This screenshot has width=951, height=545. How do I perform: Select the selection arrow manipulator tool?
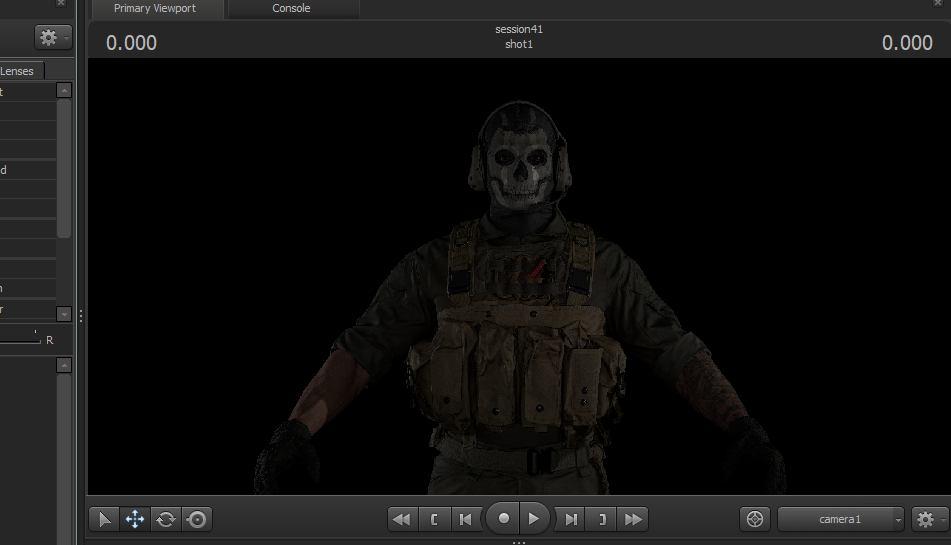tap(104, 520)
